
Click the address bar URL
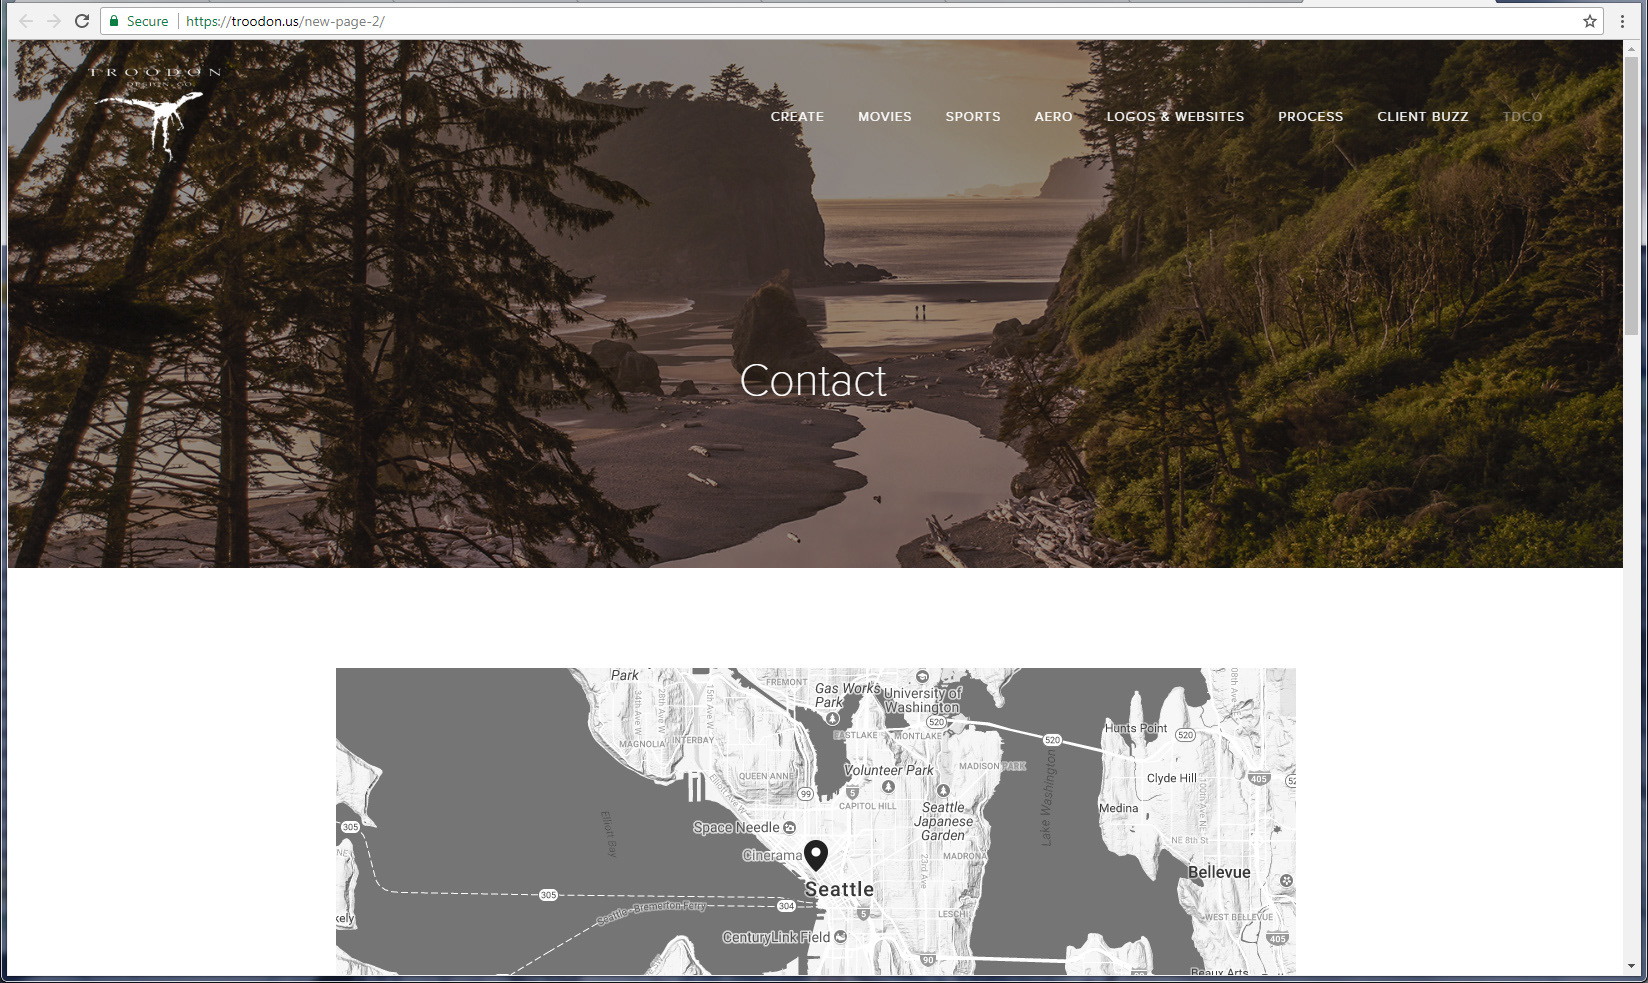point(285,21)
